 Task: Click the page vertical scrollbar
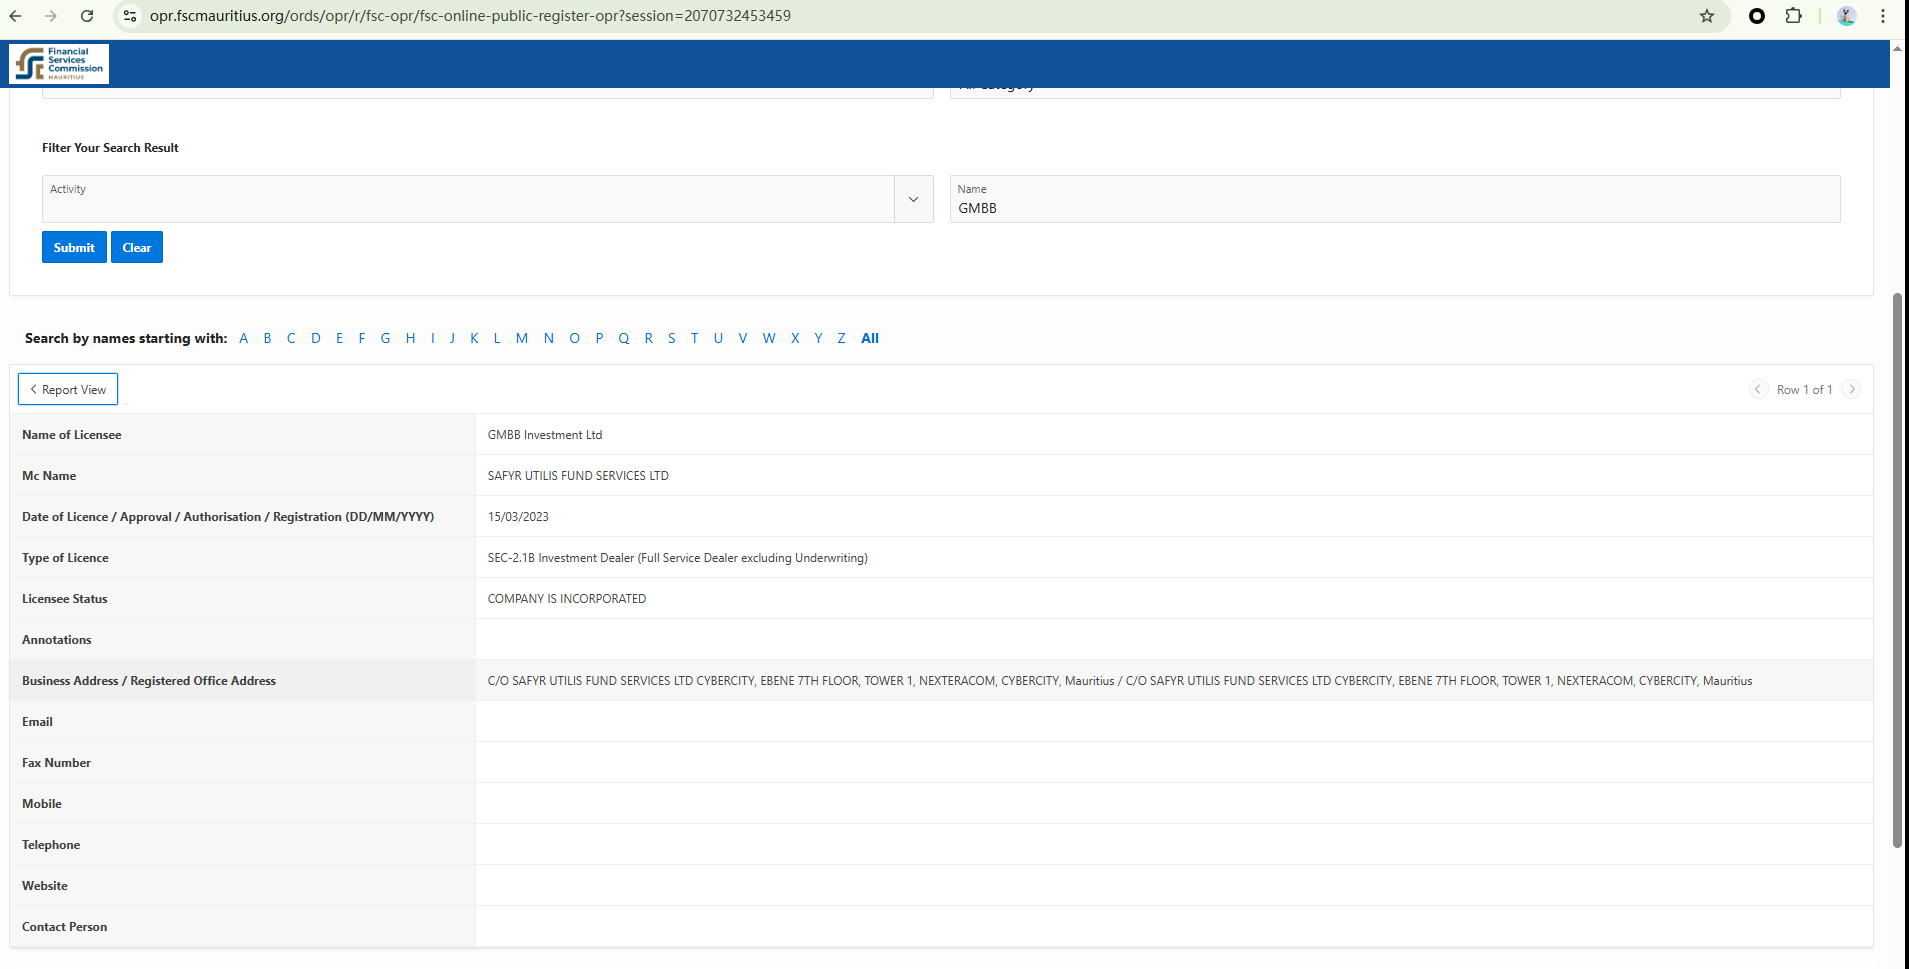click(x=1897, y=570)
